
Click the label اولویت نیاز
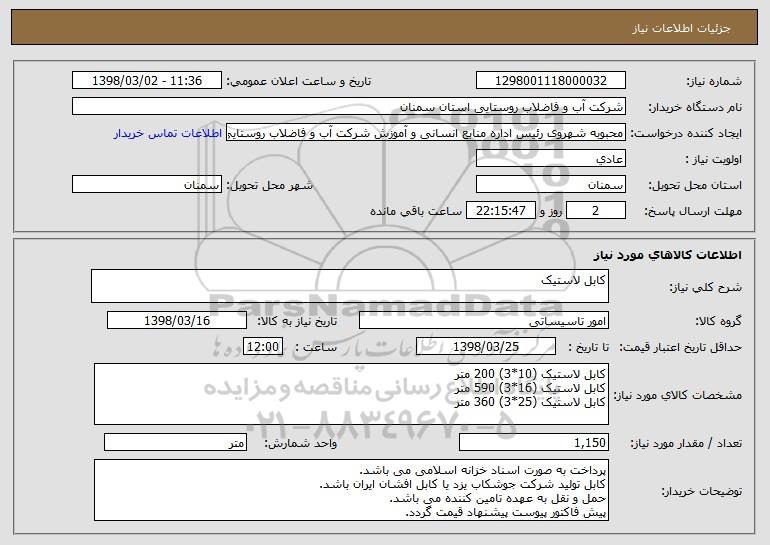click(x=714, y=160)
